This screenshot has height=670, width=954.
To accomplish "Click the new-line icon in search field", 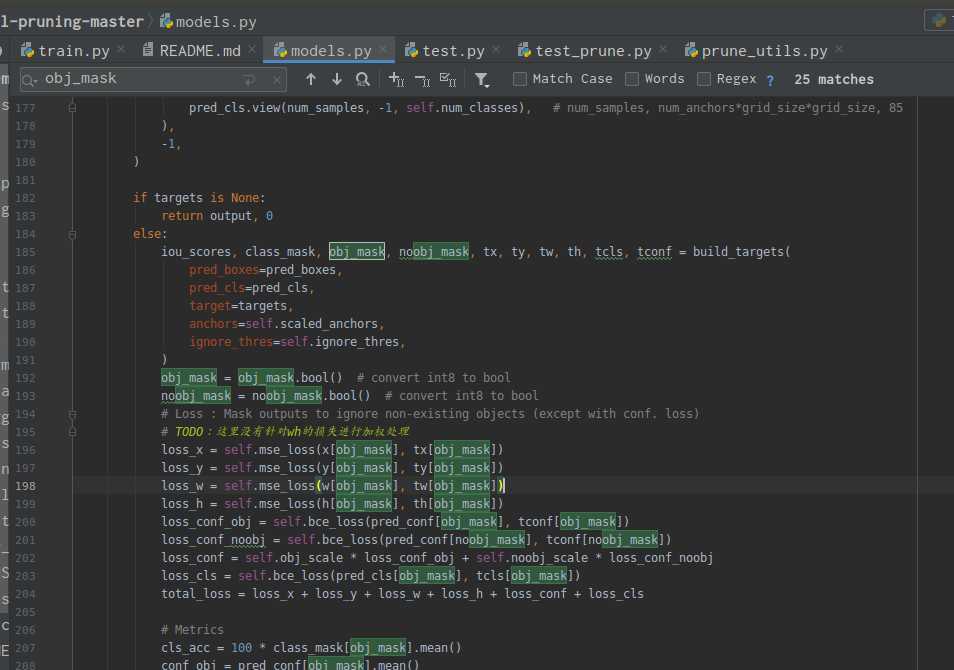I will coord(249,80).
